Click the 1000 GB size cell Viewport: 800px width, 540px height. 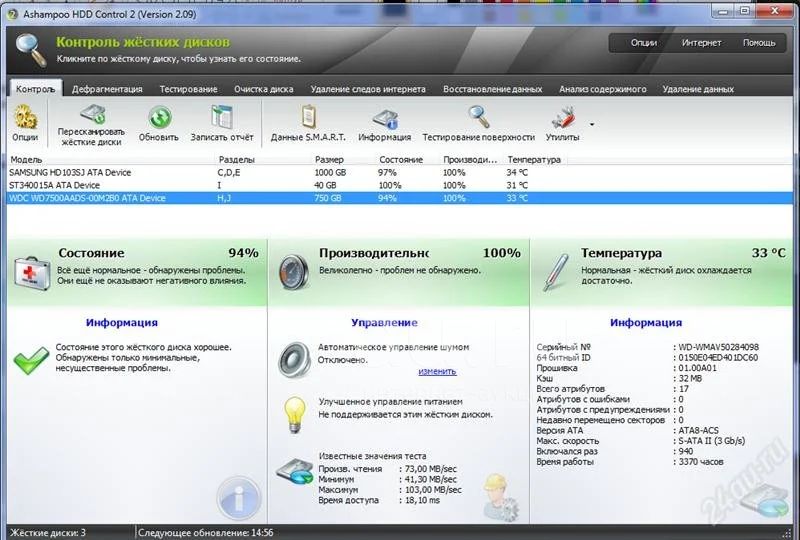click(330, 173)
